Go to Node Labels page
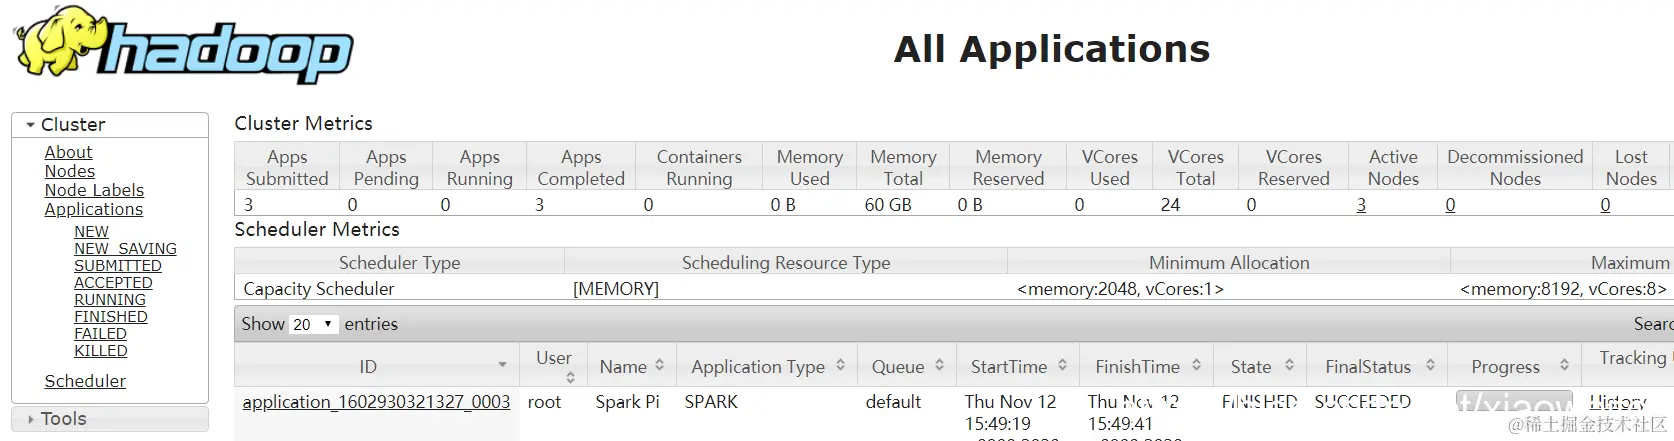1674x441 pixels. [x=94, y=190]
